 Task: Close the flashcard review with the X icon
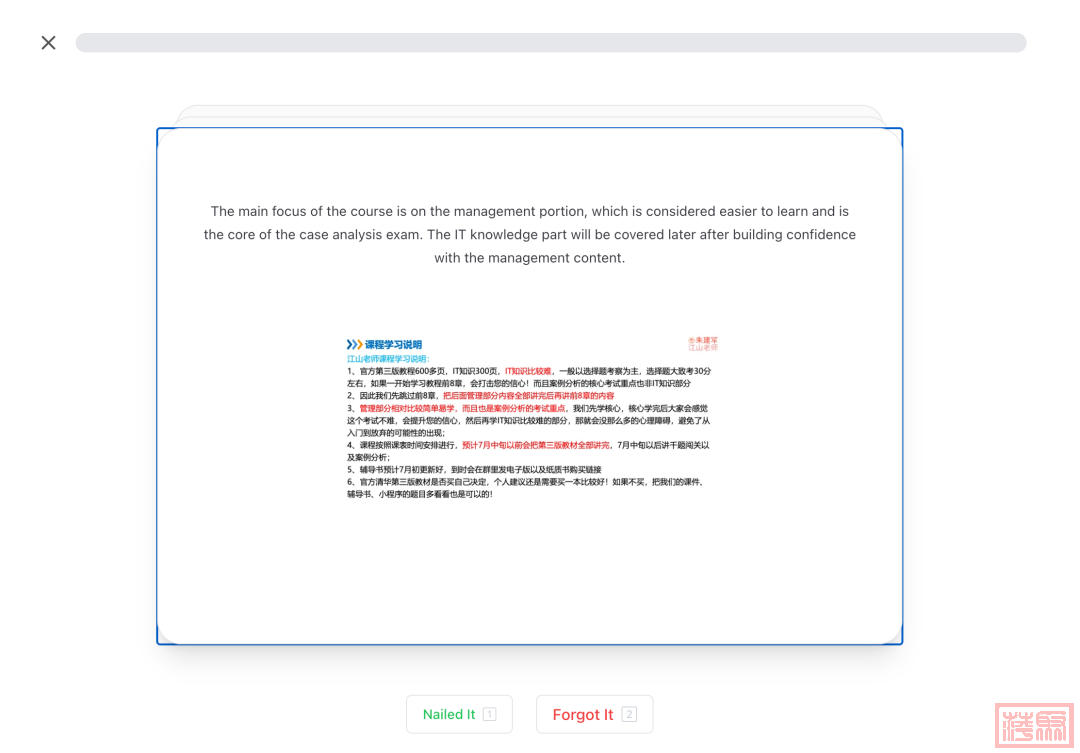[48, 42]
